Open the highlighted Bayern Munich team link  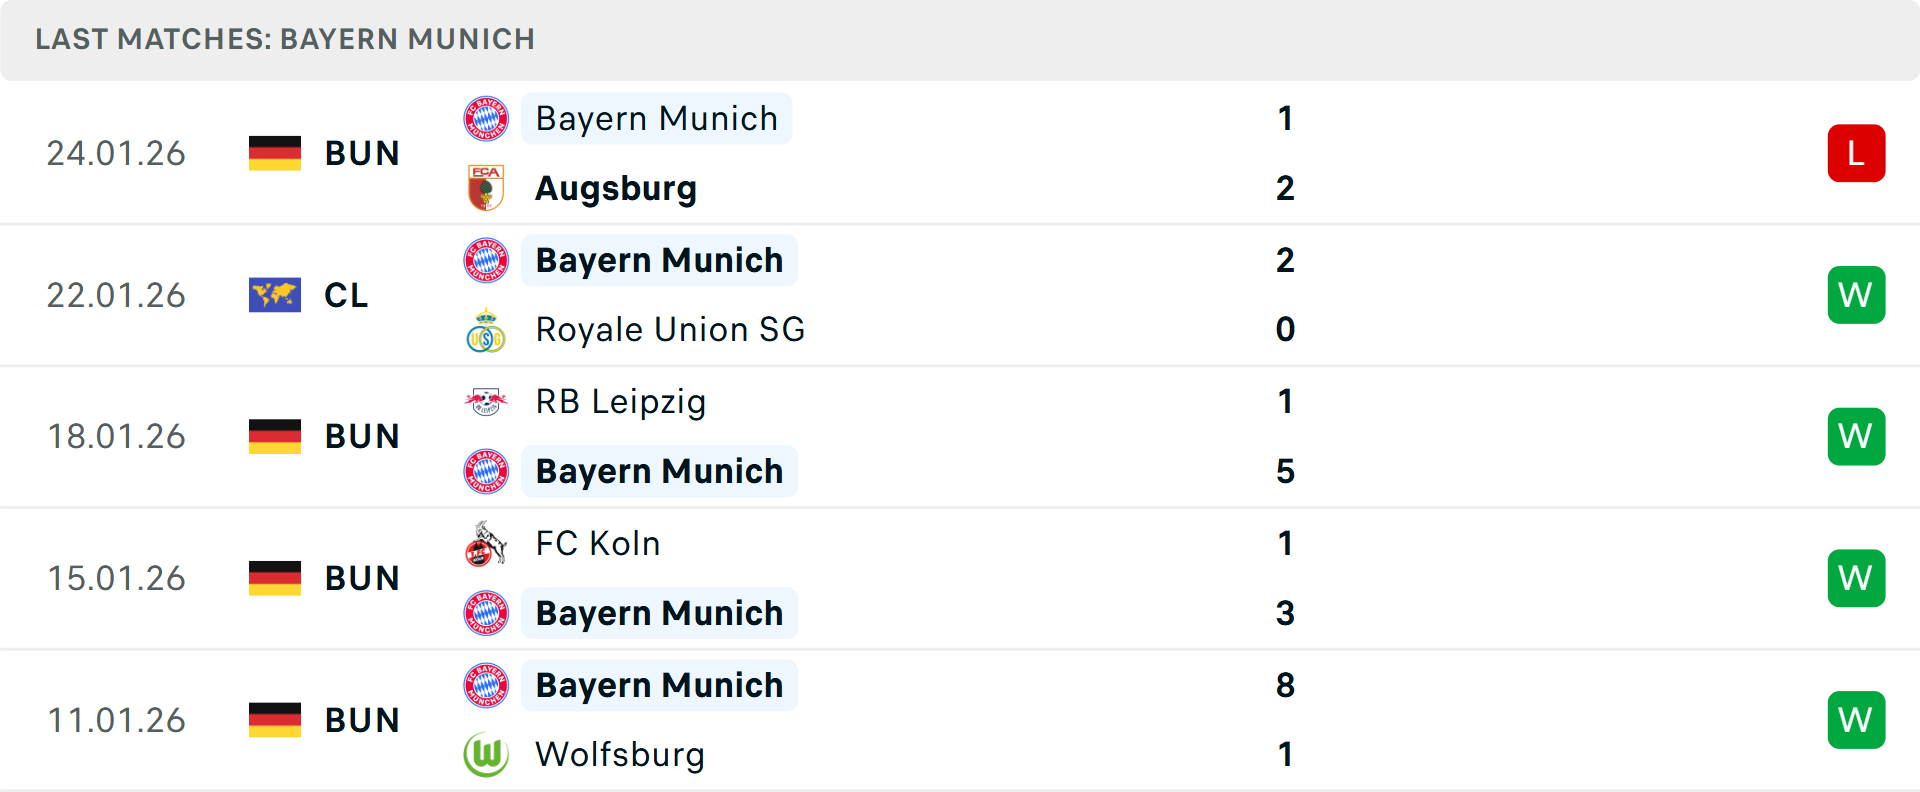point(656,118)
